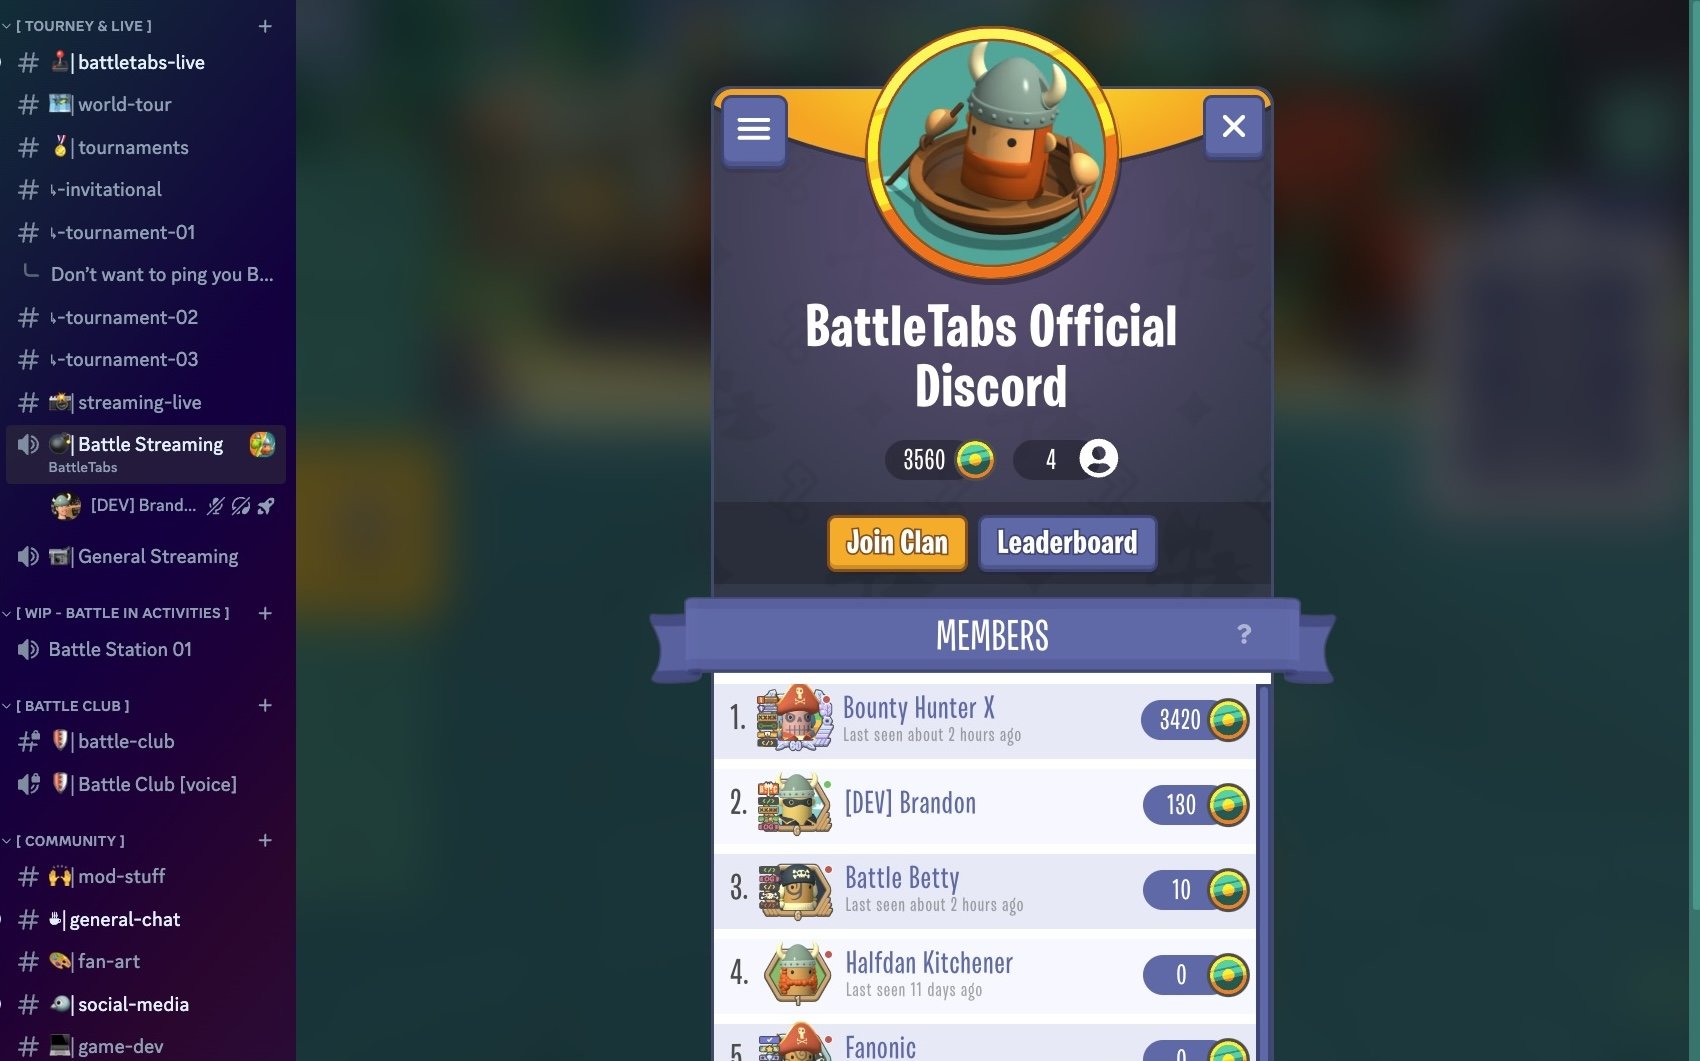Click the clan trophy coin icon beside 3560
This screenshot has width=1700, height=1061.
975,460
